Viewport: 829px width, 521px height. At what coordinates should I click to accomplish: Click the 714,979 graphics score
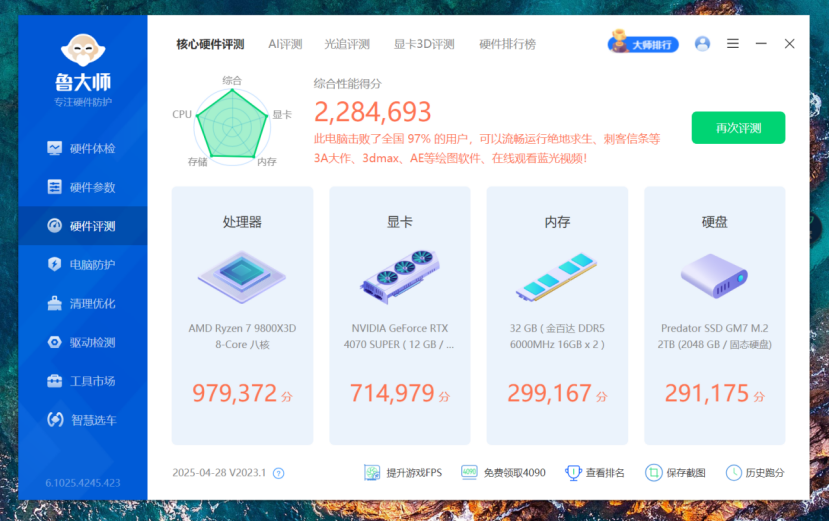click(392, 393)
